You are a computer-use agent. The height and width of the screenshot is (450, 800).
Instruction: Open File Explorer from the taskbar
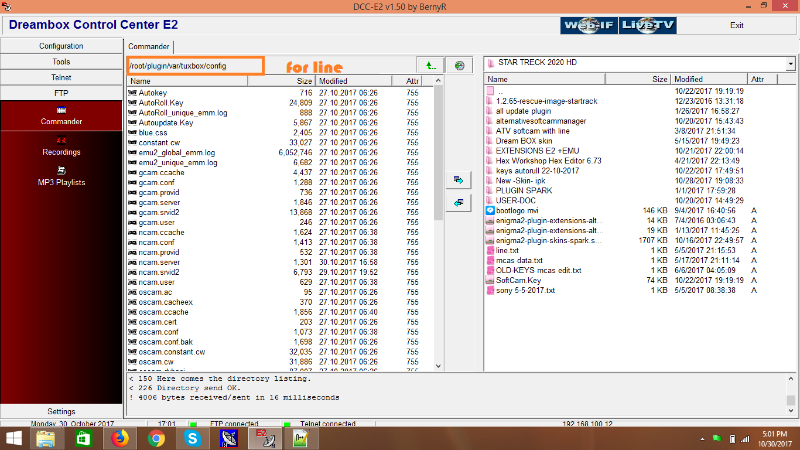46,439
